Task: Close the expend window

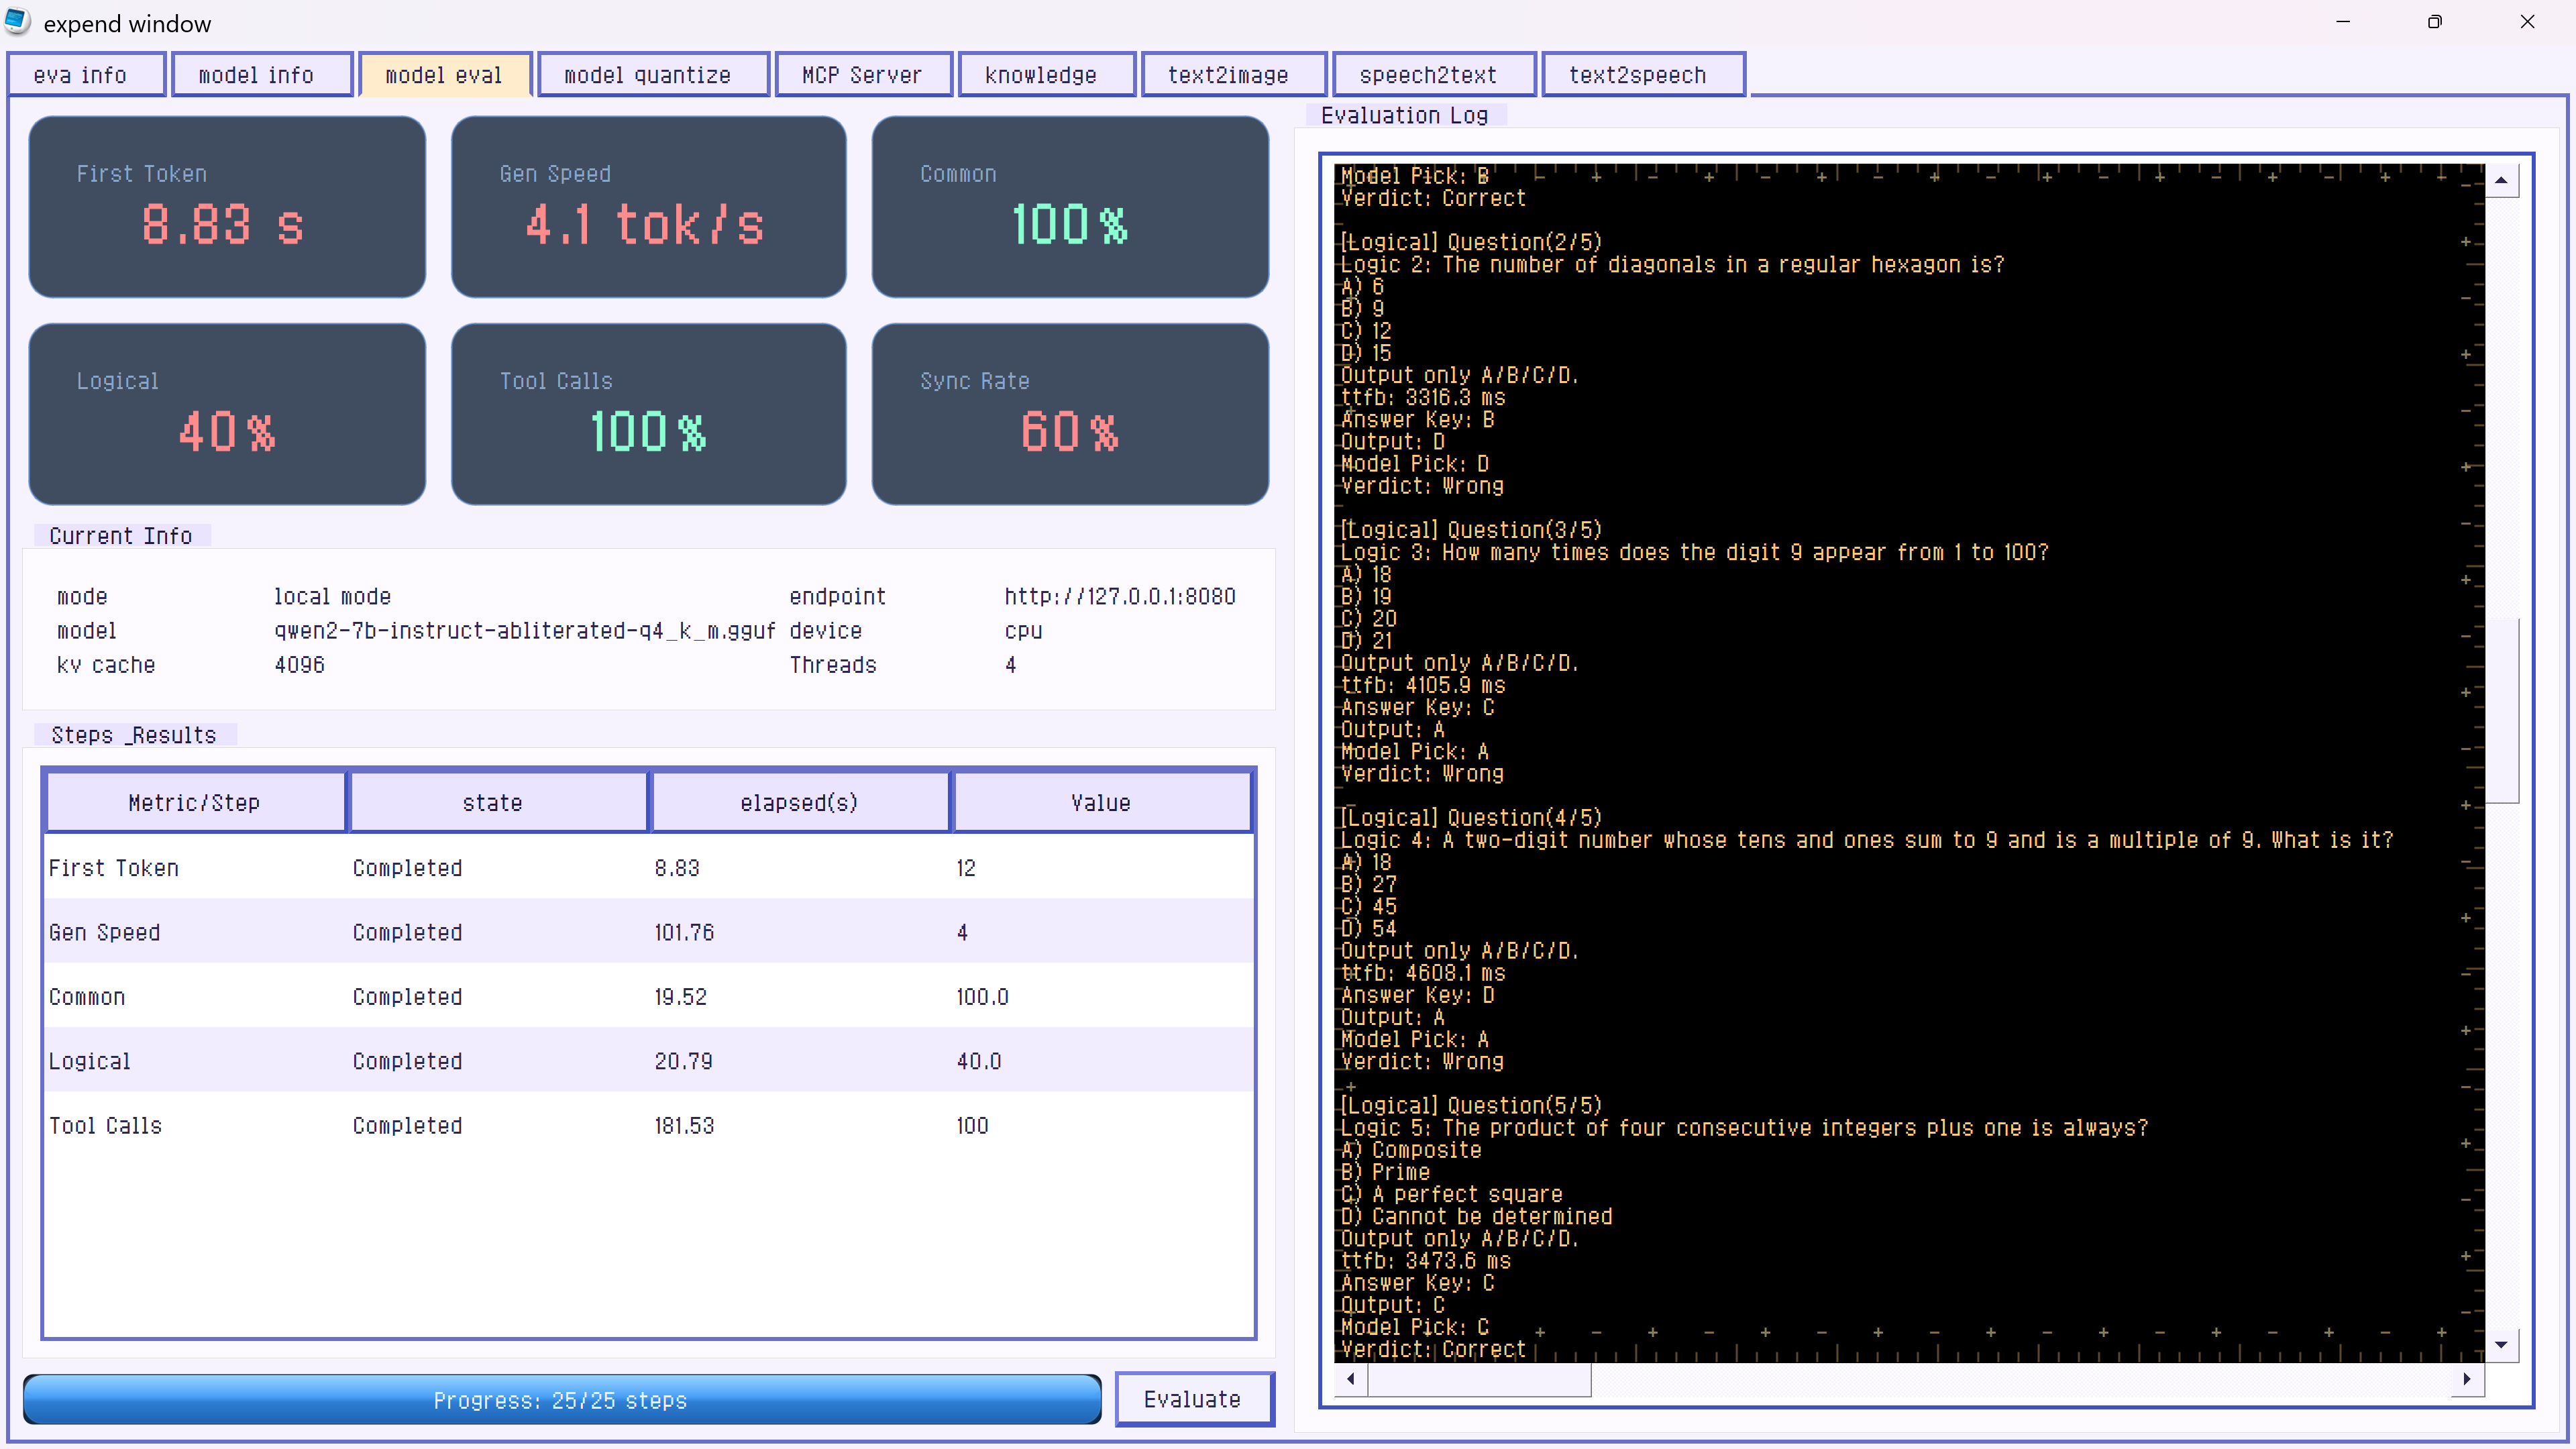Action: pyautogui.click(x=2527, y=22)
